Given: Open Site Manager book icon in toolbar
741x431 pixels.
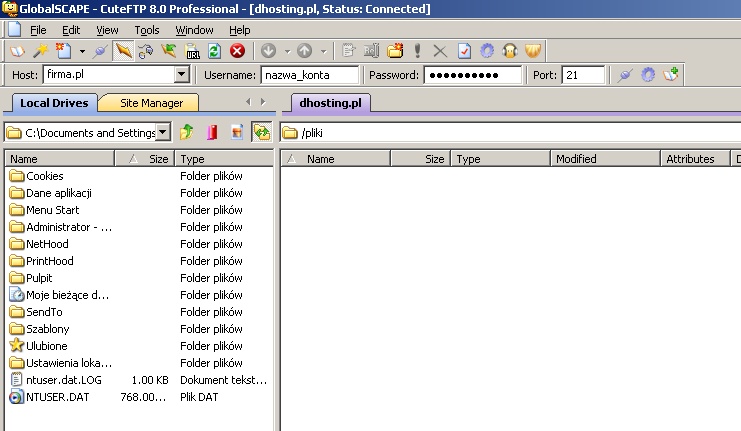Looking at the screenshot, I should [x=17, y=51].
